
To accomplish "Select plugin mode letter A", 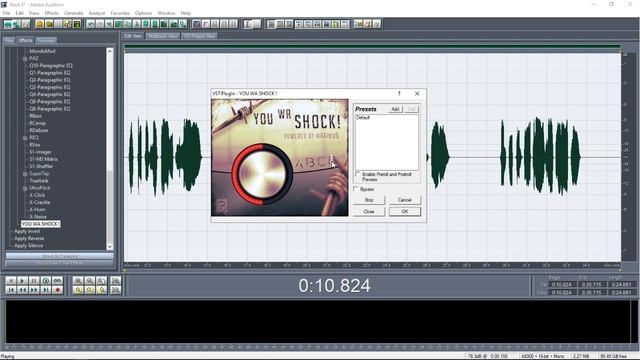I will (x=299, y=164).
